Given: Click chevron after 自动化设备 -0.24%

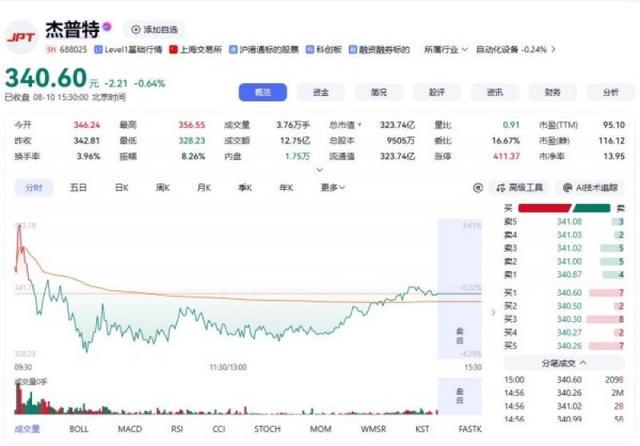Looking at the screenshot, I should tap(553, 50).
